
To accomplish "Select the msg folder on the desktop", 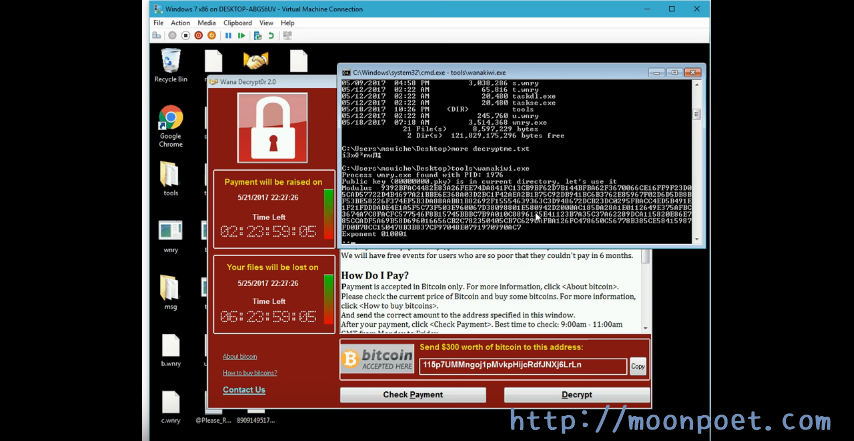I will [170, 292].
